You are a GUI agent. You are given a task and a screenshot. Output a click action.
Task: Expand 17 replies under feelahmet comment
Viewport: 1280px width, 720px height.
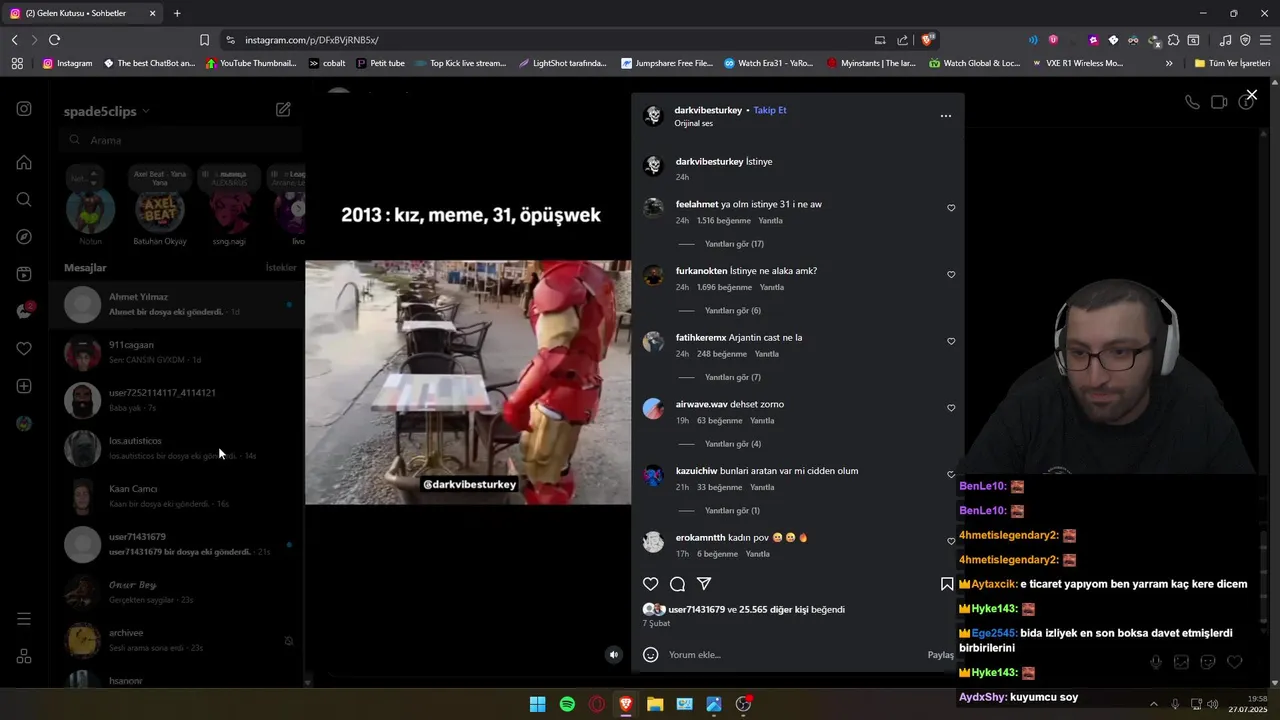click(x=734, y=244)
